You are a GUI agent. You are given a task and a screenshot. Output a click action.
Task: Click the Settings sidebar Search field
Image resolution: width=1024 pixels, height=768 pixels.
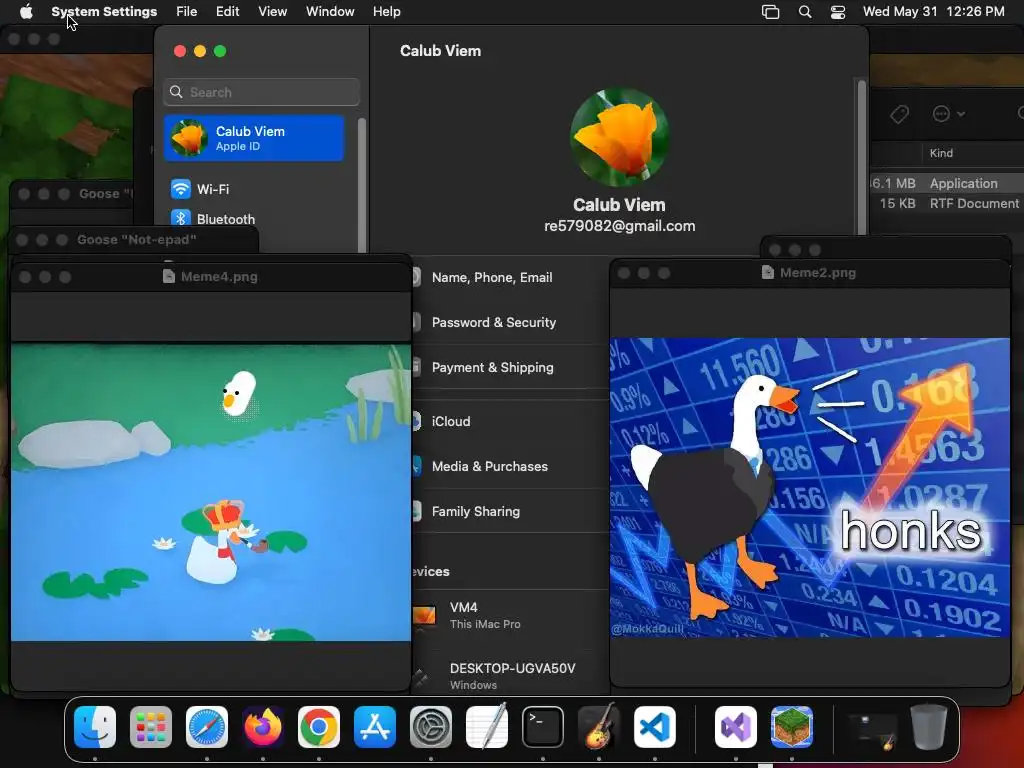pyautogui.click(x=261, y=92)
